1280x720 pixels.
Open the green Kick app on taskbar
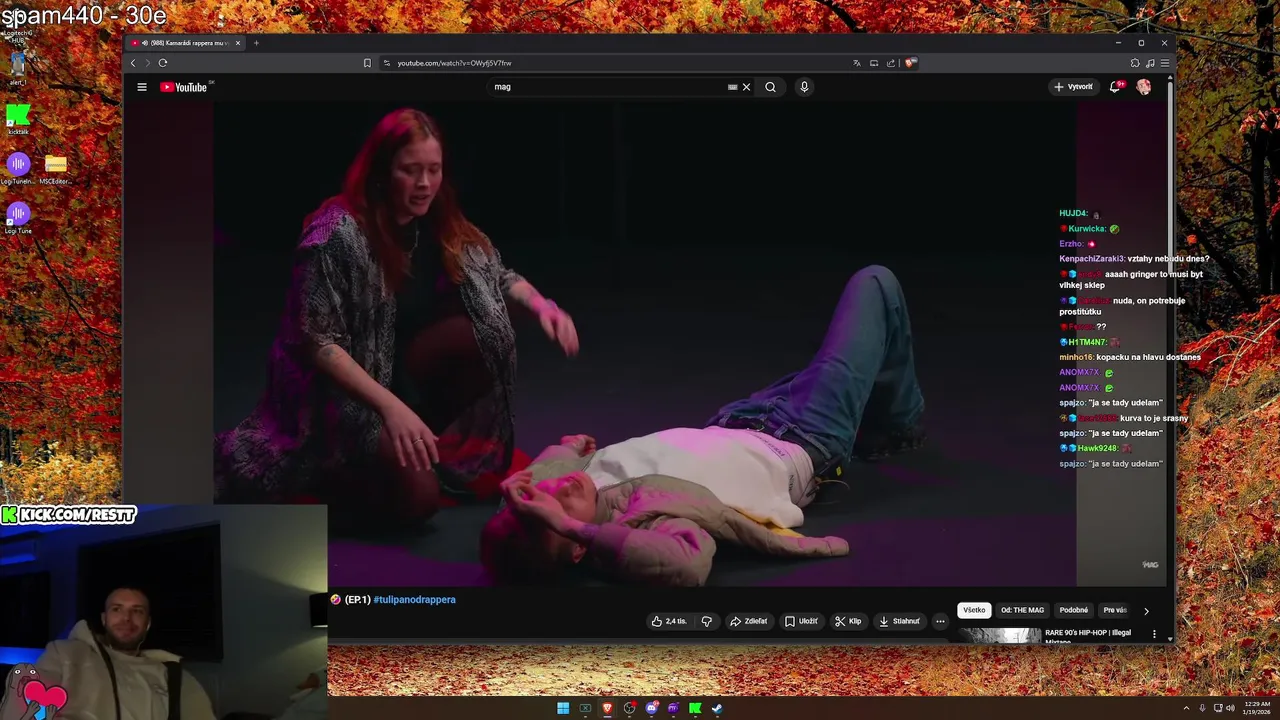pyautogui.click(x=695, y=708)
